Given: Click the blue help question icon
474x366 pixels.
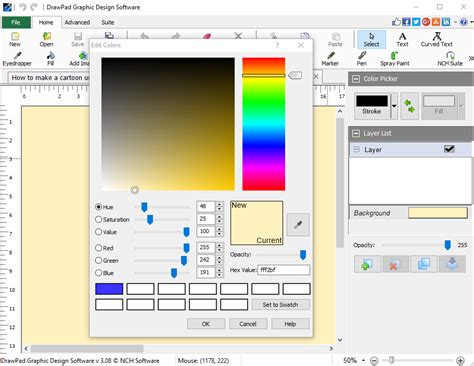Looking at the screenshot, I should click(x=464, y=22).
